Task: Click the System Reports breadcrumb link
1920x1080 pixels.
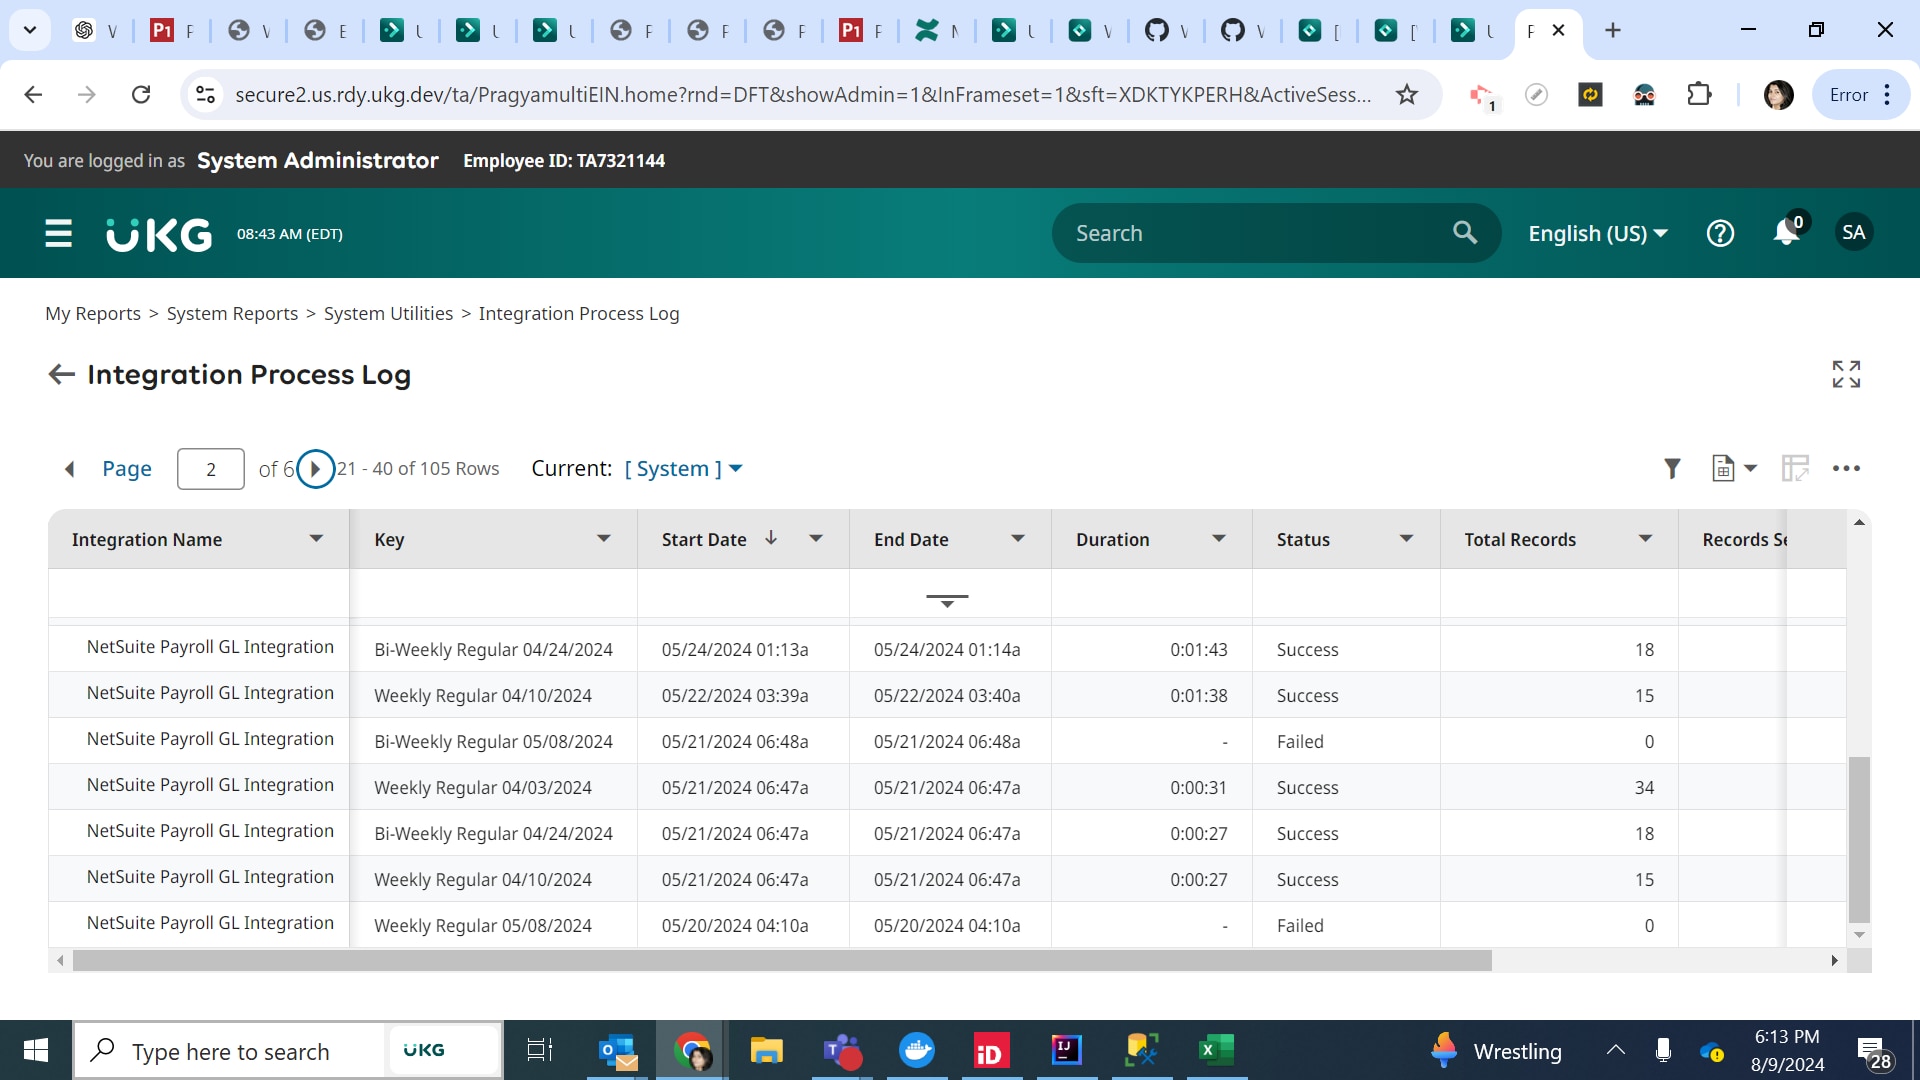Action: (232, 313)
